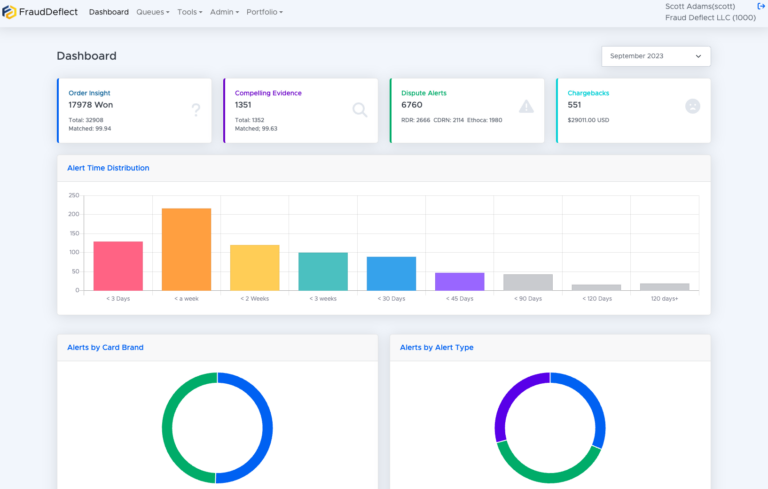768x489 pixels.
Task: Click the Dashboard page heading
Action: [x=87, y=56]
